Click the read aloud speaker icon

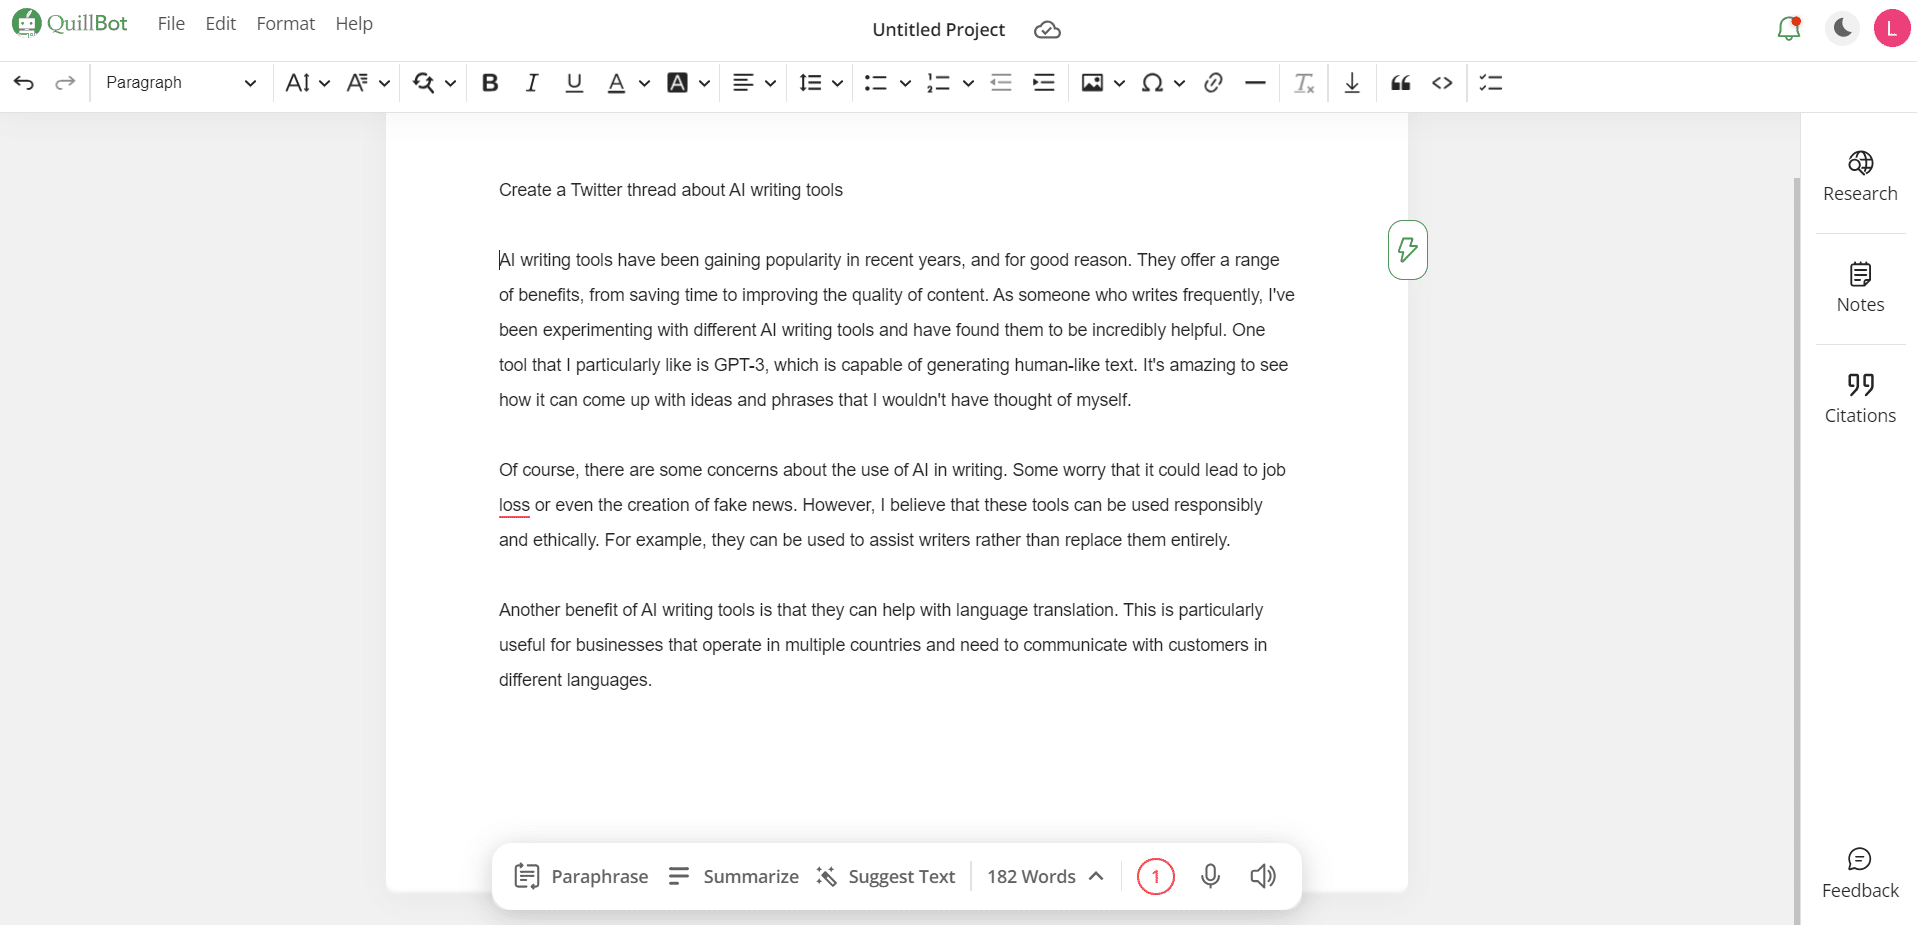tap(1263, 876)
